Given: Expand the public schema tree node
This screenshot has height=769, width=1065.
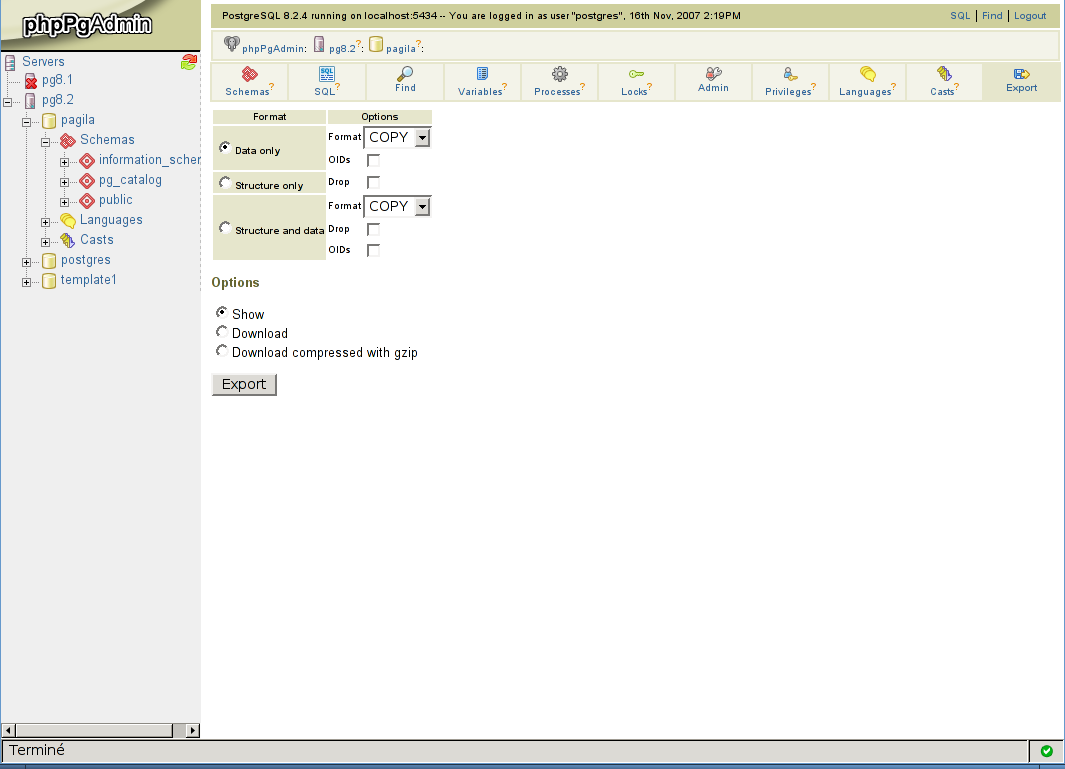Looking at the screenshot, I should pyautogui.click(x=64, y=202).
